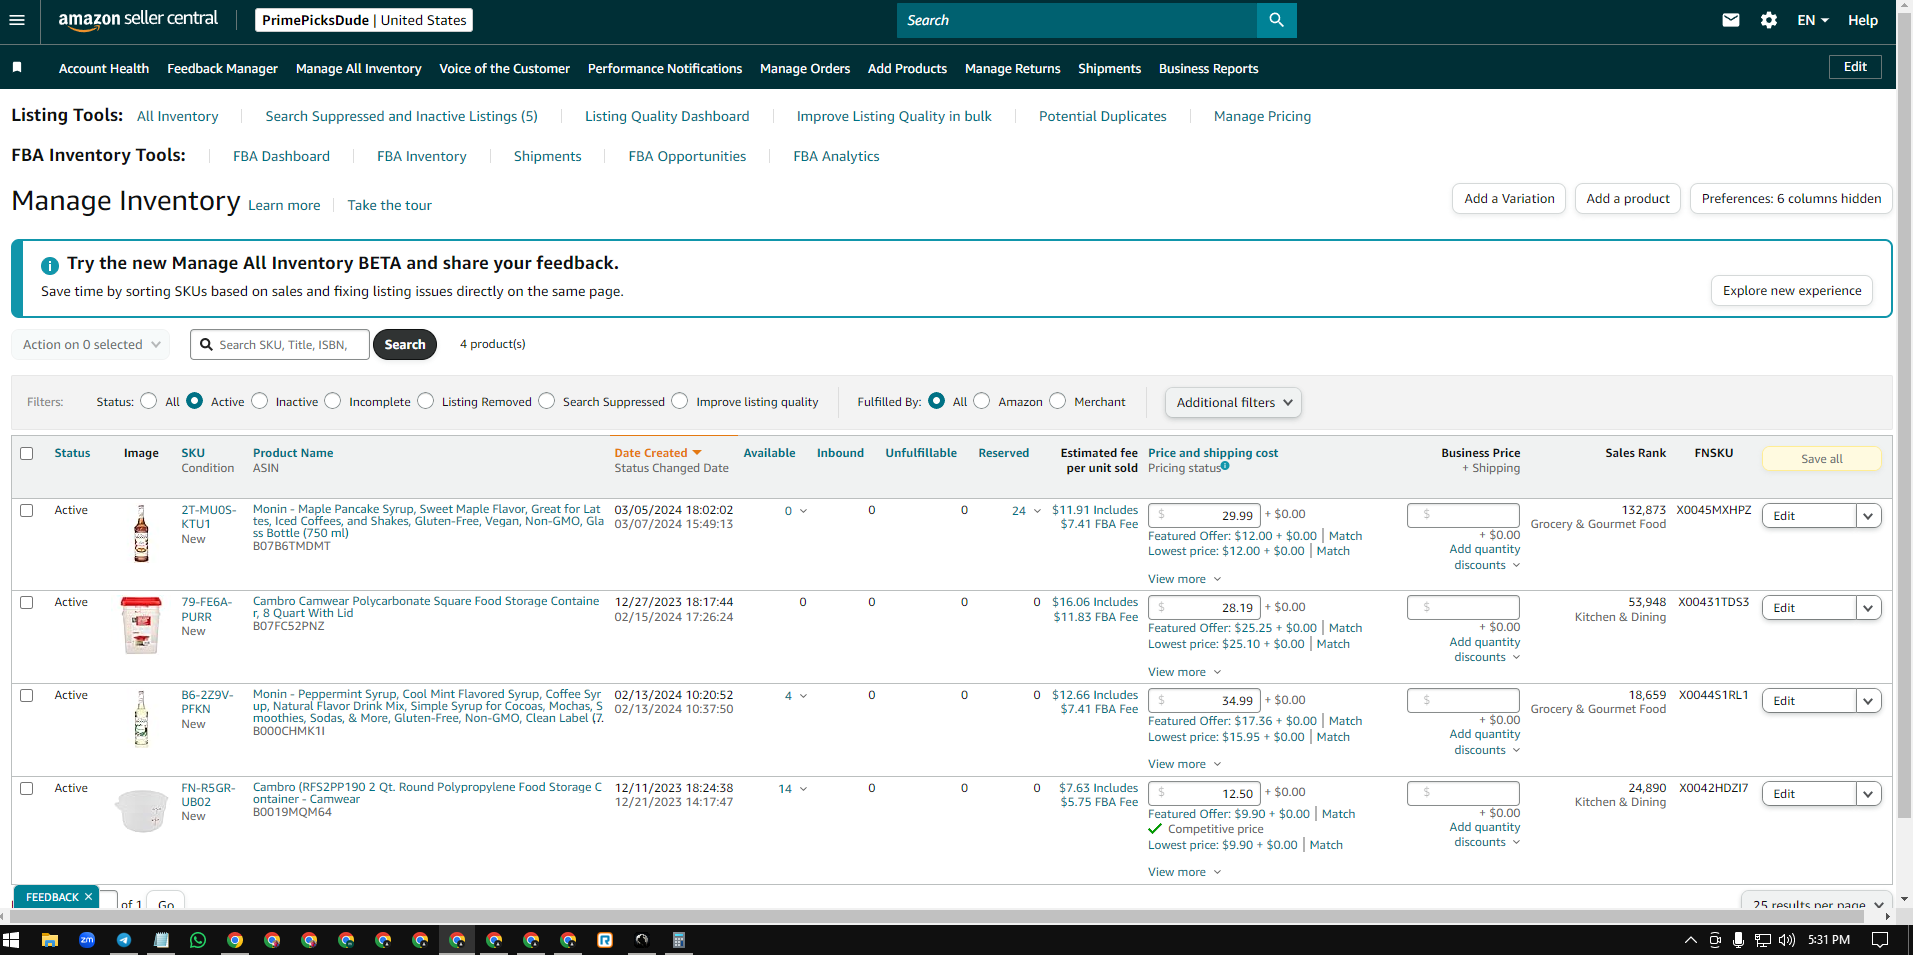Open the Monin Peppermint Syrup thumbnail
This screenshot has width=1913, height=955.
tap(141, 718)
